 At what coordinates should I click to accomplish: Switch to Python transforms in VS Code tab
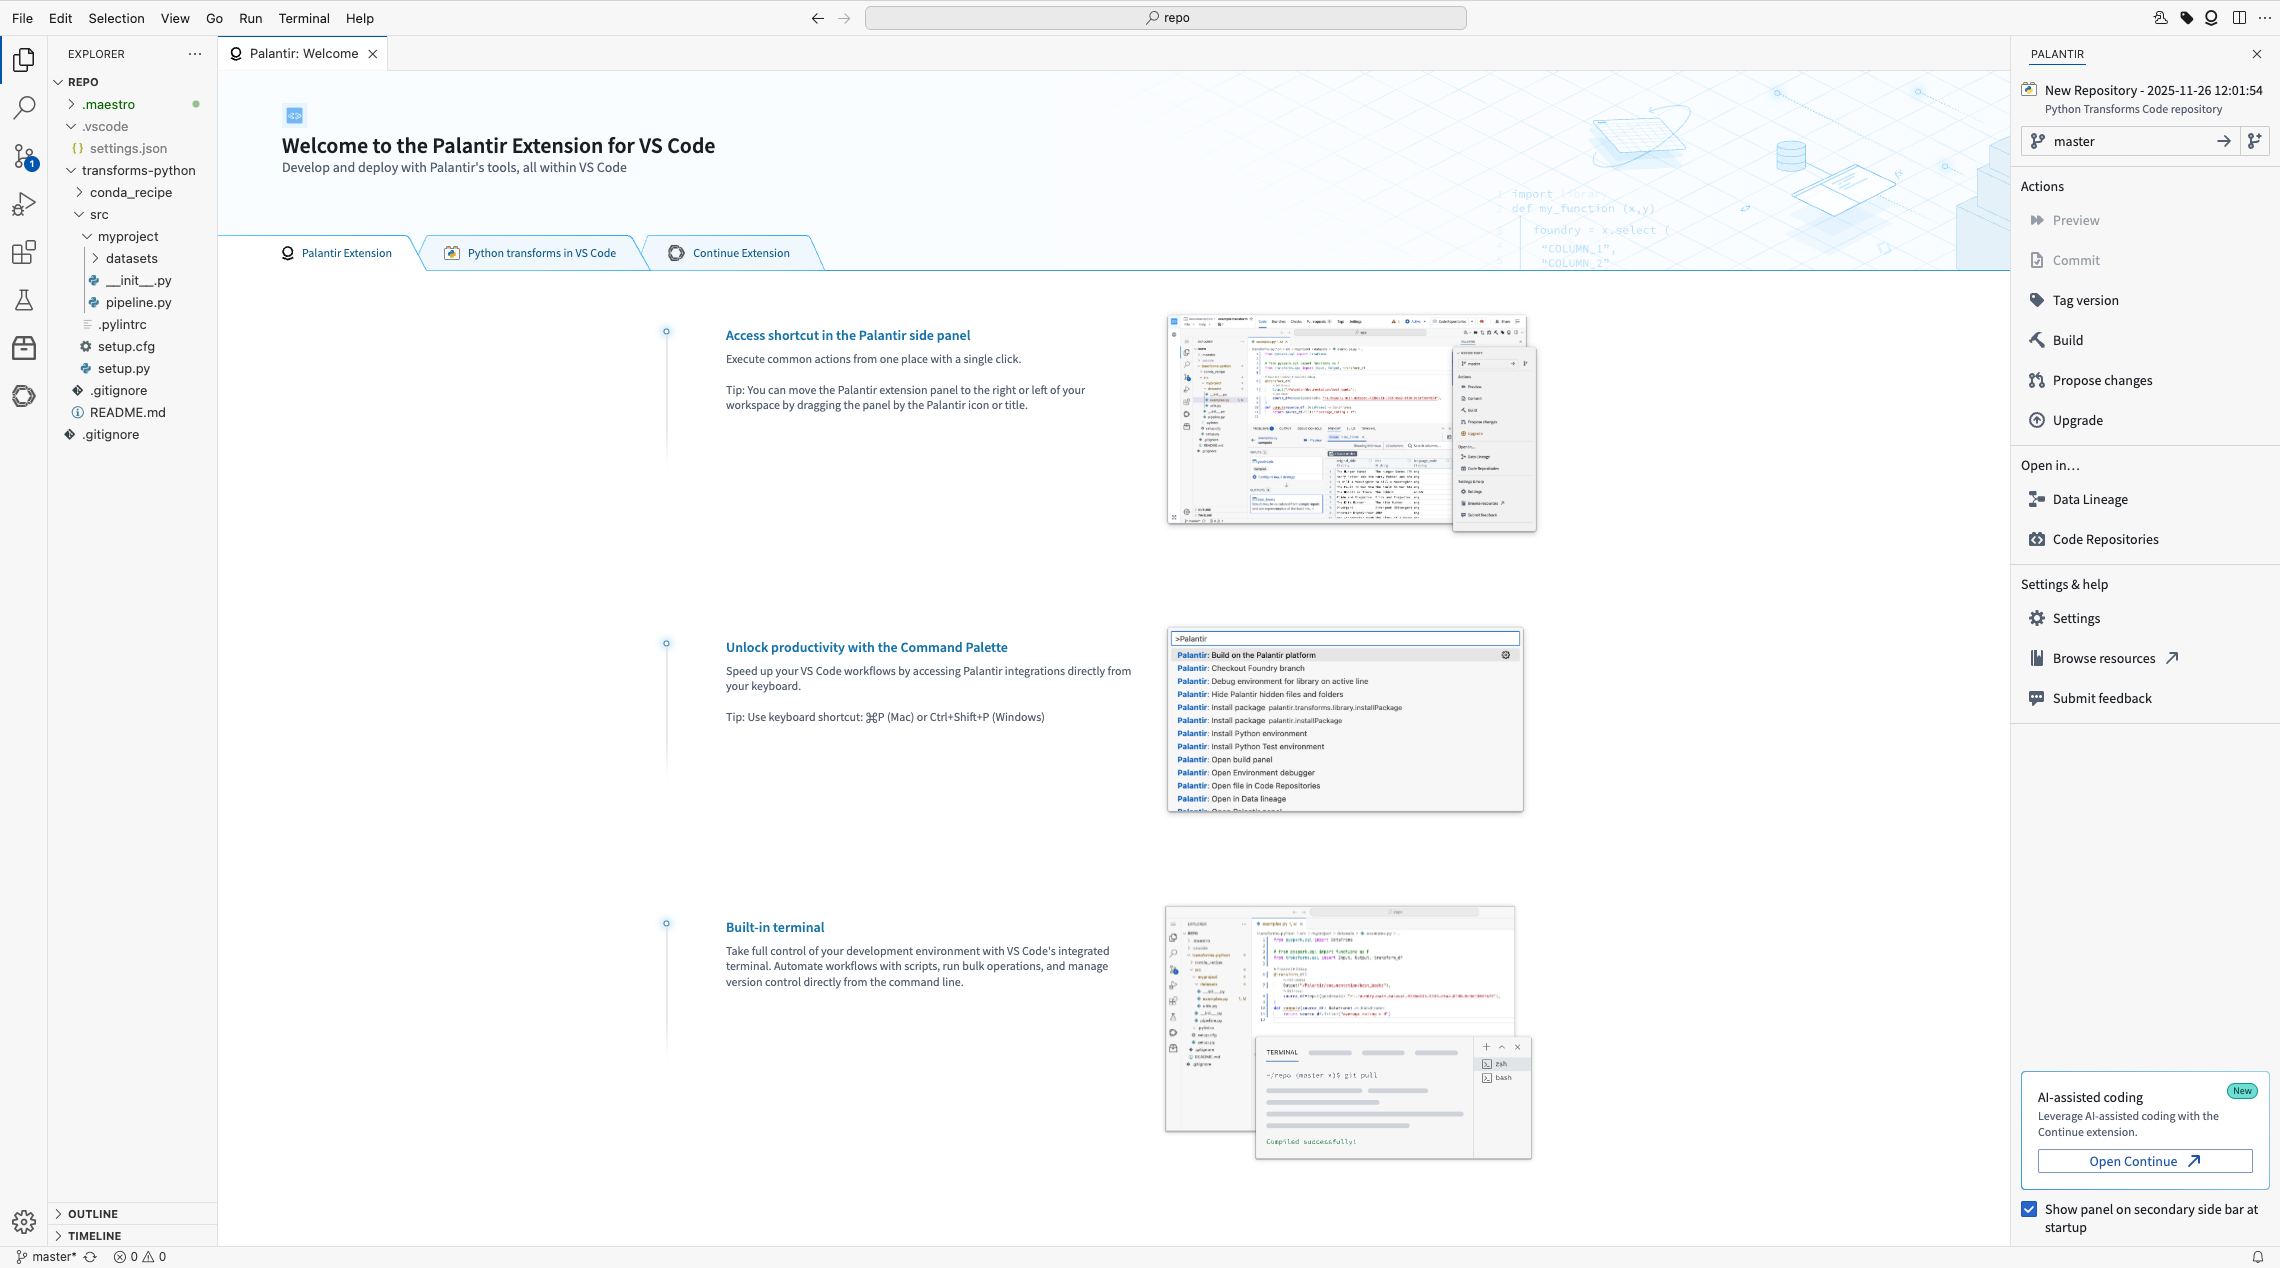(531, 253)
